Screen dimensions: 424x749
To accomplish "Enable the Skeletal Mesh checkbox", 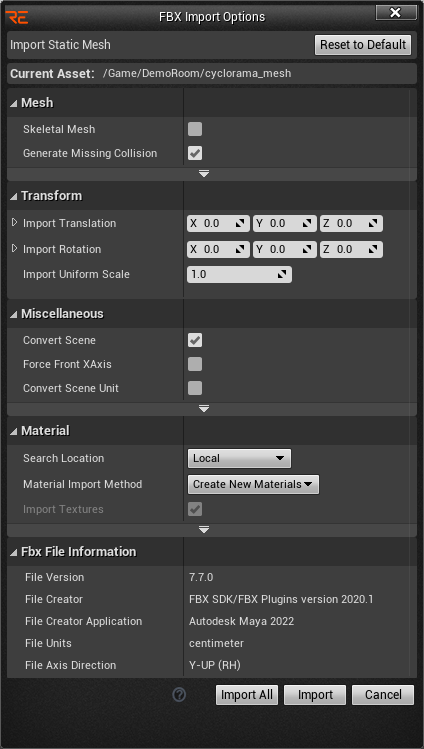I will pyautogui.click(x=195, y=129).
